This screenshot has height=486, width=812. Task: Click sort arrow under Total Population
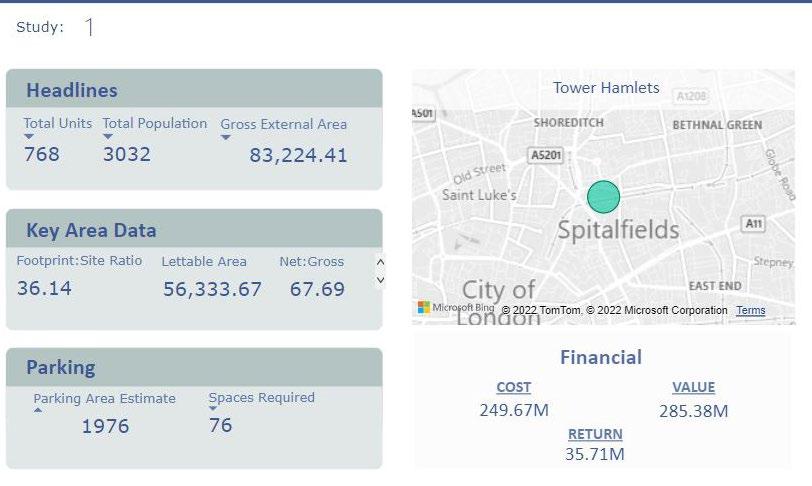click(x=108, y=137)
